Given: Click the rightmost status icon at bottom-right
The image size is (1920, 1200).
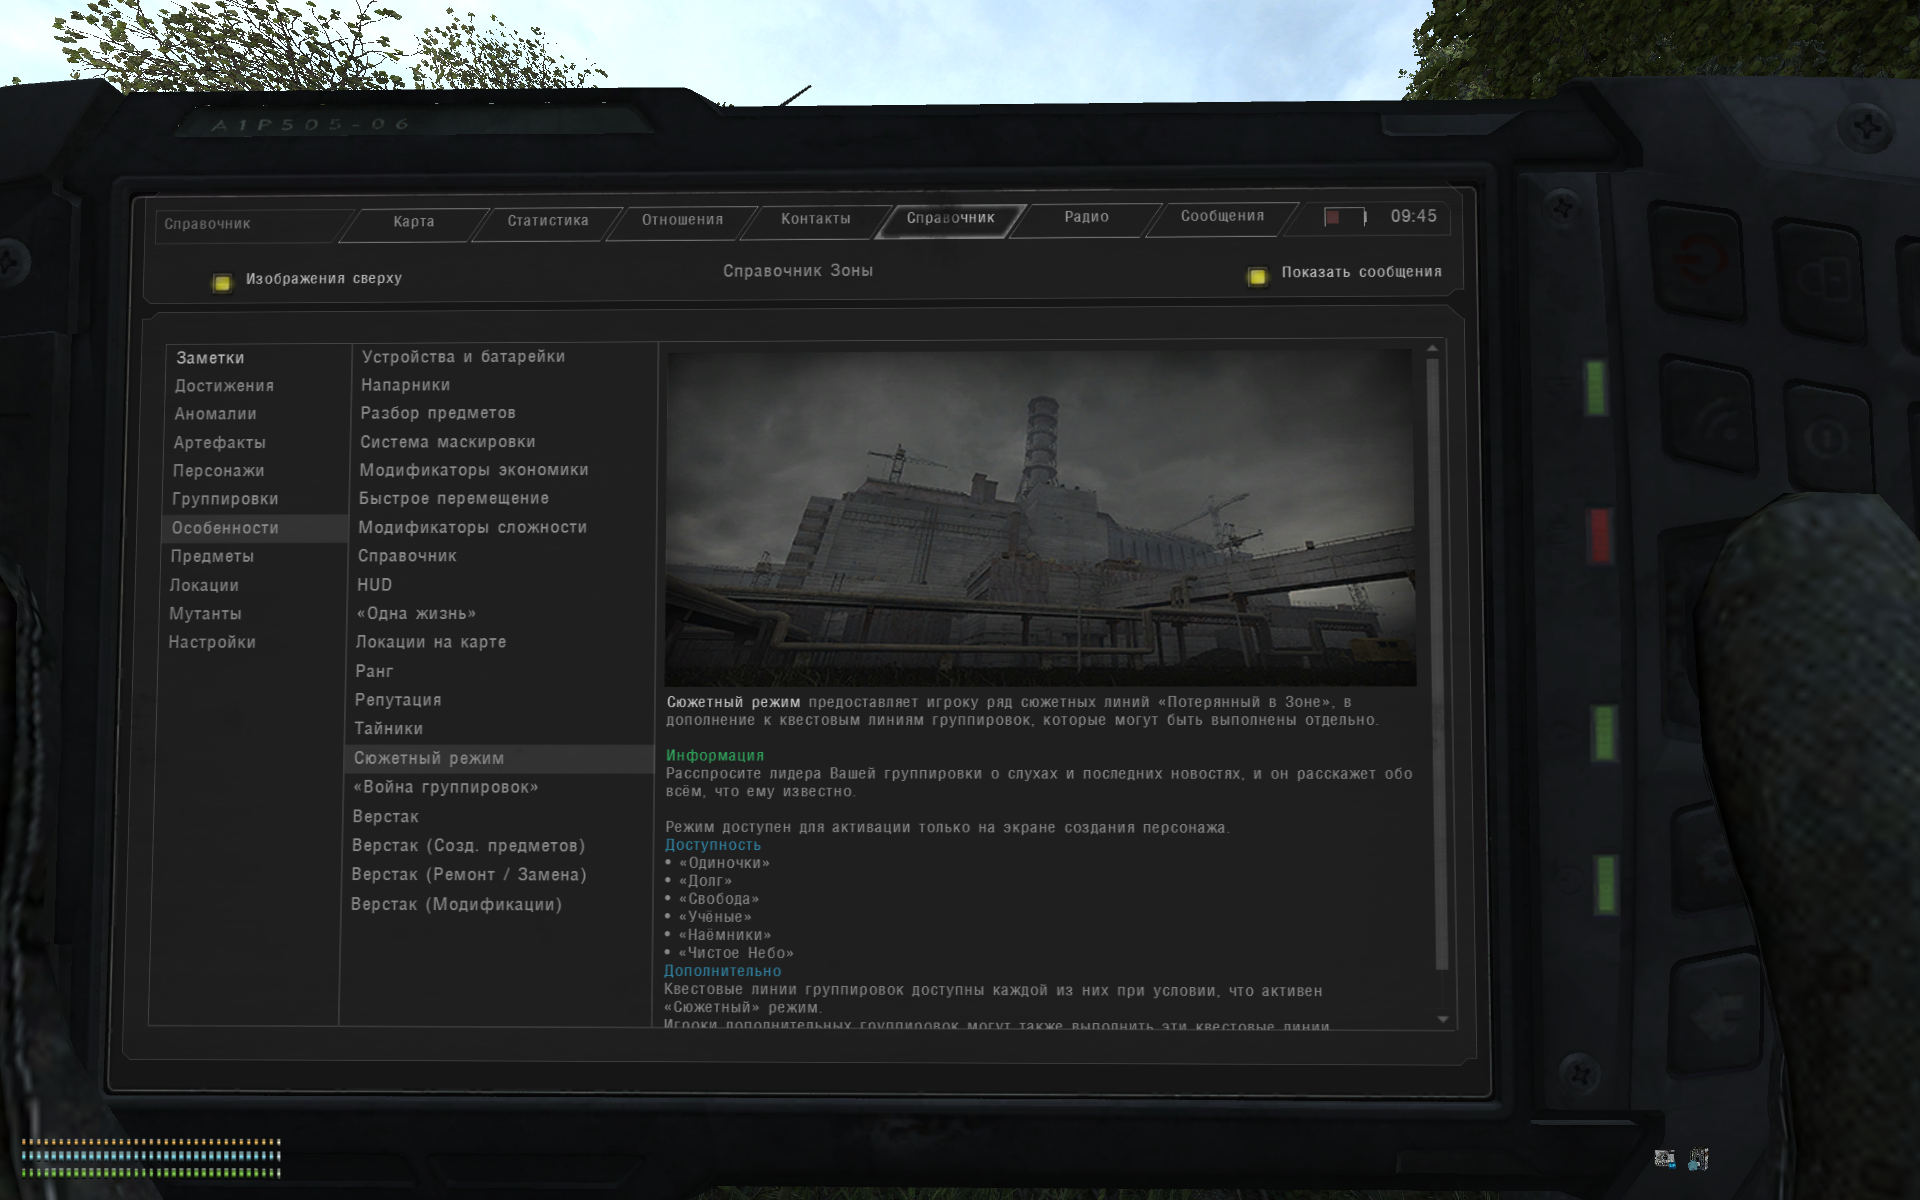Looking at the screenshot, I should [1698, 1159].
